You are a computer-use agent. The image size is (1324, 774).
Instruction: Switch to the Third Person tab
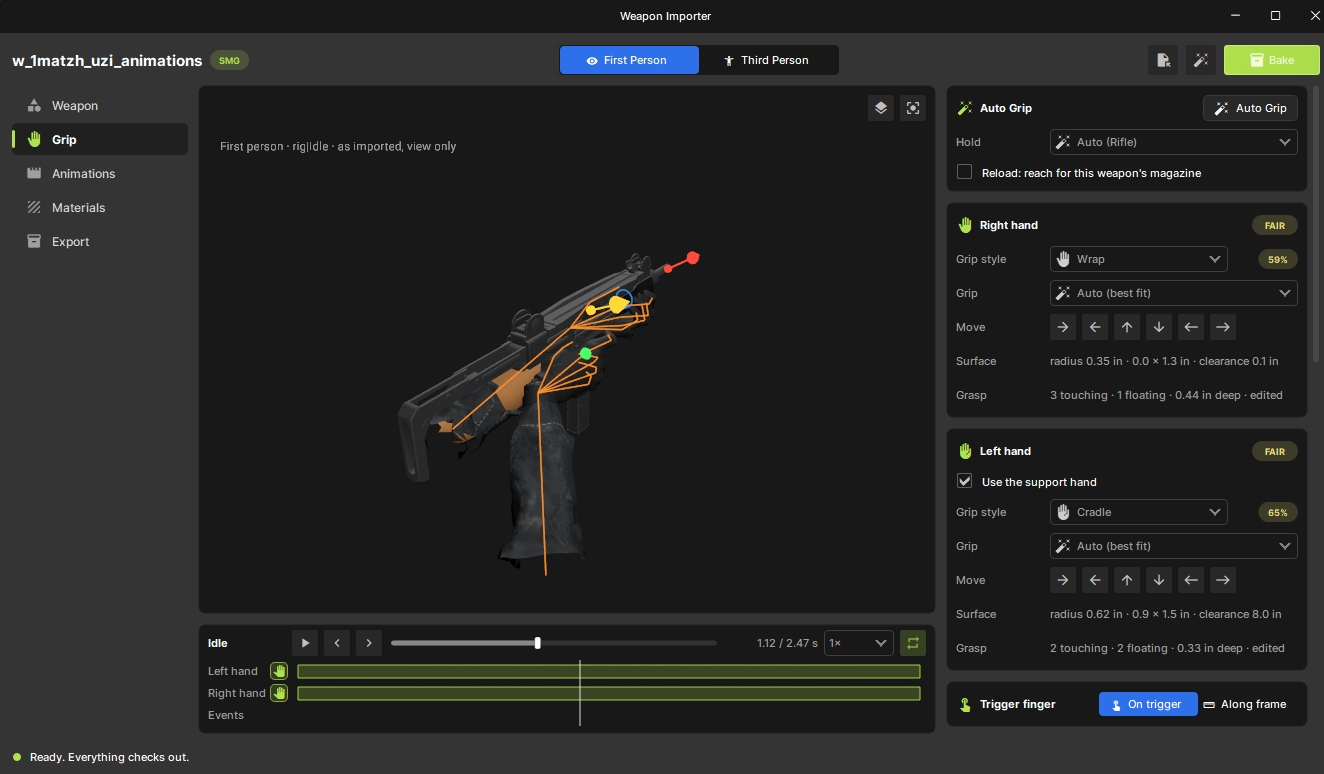coord(767,60)
